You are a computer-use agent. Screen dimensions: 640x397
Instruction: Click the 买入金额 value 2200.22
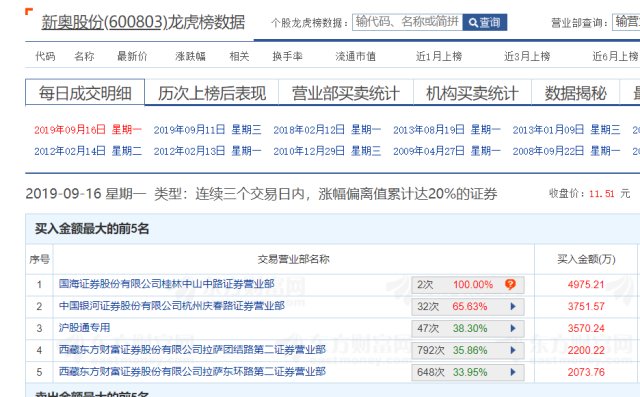click(x=586, y=350)
